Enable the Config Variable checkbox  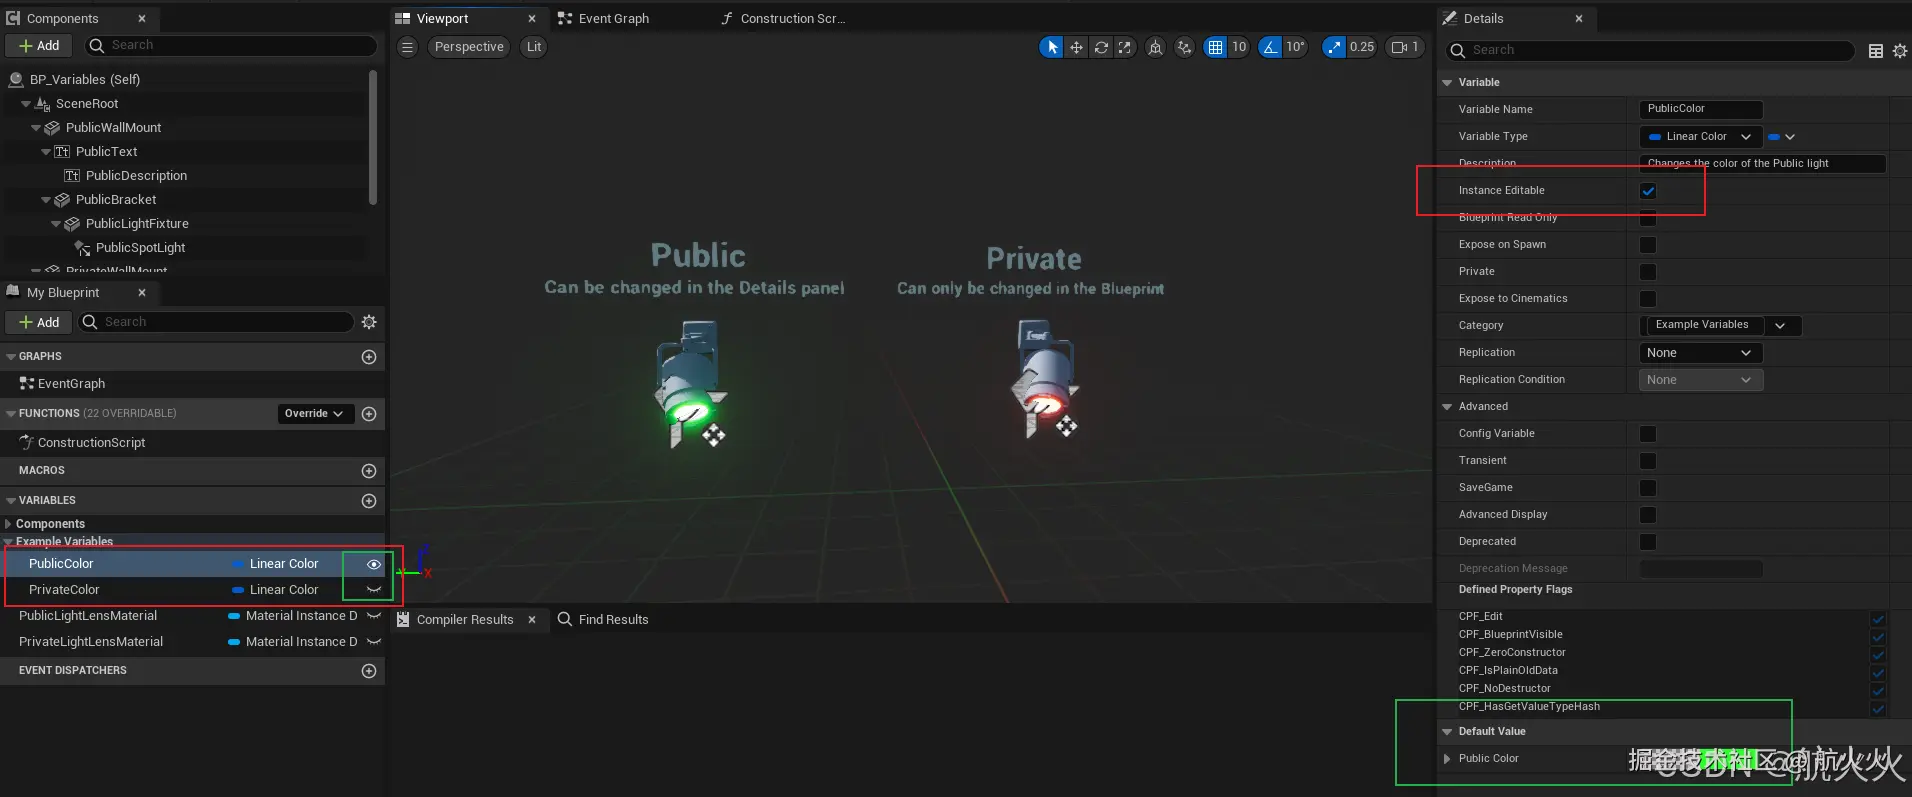pos(1648,434)
